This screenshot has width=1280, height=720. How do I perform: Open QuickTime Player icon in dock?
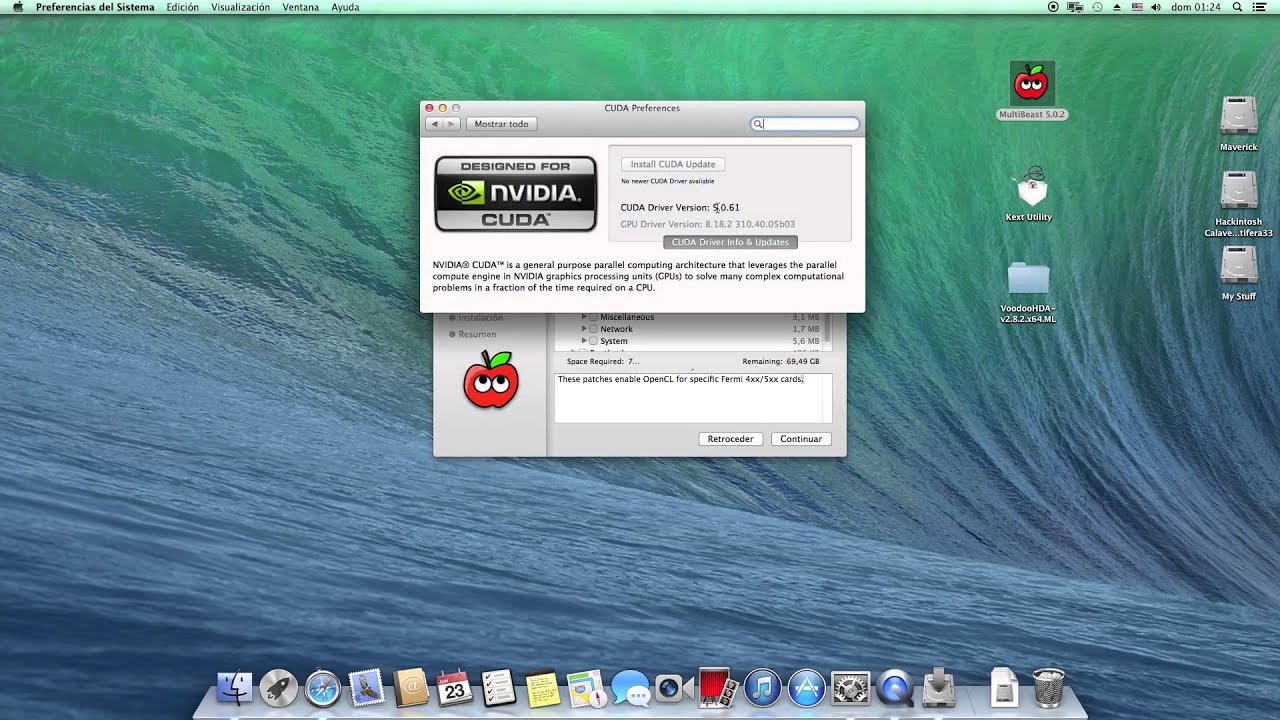coord(895,687)
